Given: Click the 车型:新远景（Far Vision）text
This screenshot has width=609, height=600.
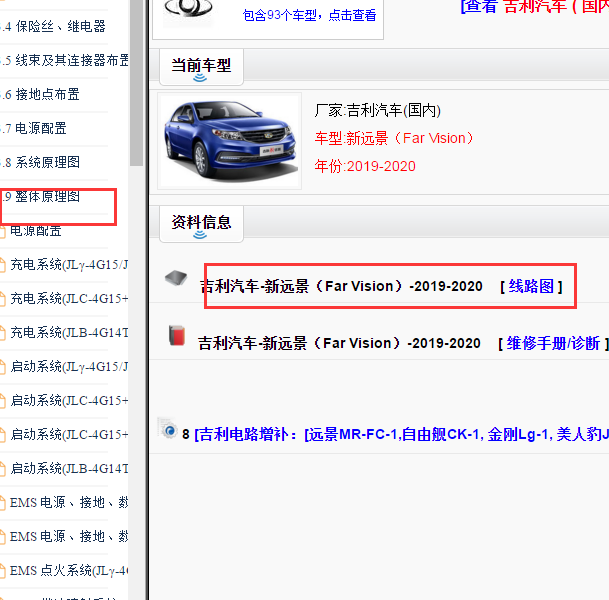Looking at the screenshot, I should [394, 138].
